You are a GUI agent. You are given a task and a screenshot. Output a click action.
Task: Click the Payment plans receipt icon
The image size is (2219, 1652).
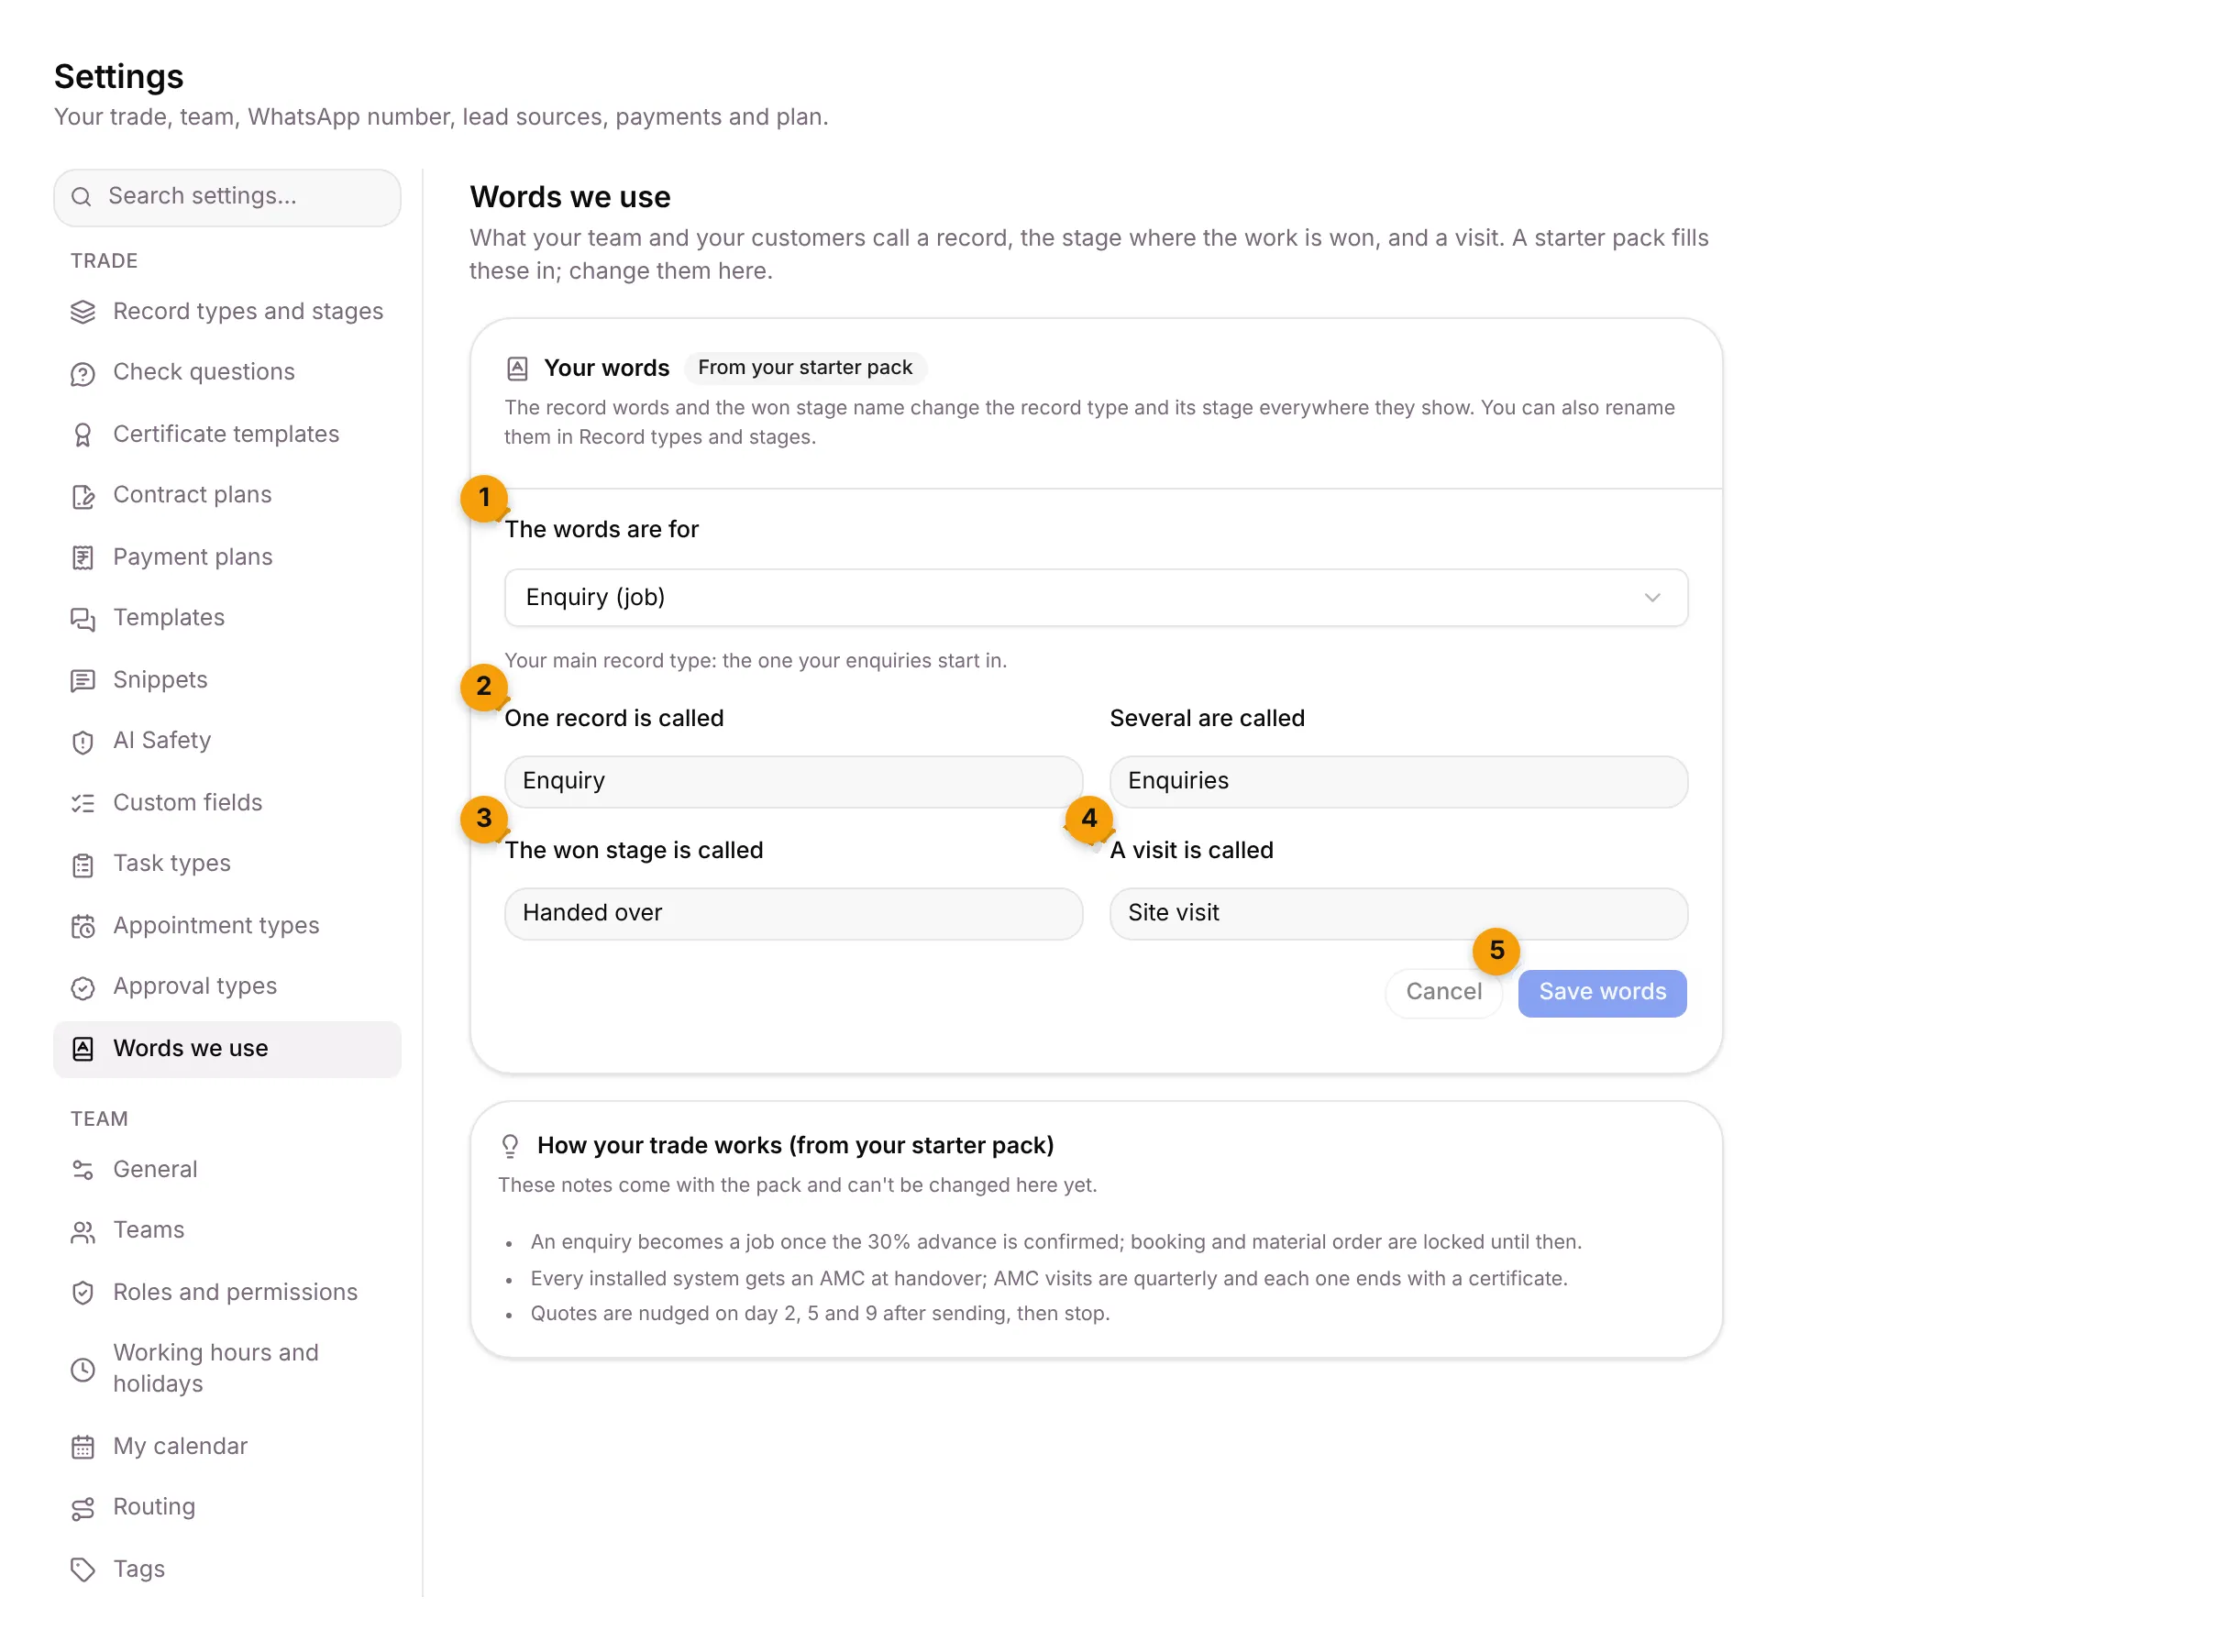83,558
